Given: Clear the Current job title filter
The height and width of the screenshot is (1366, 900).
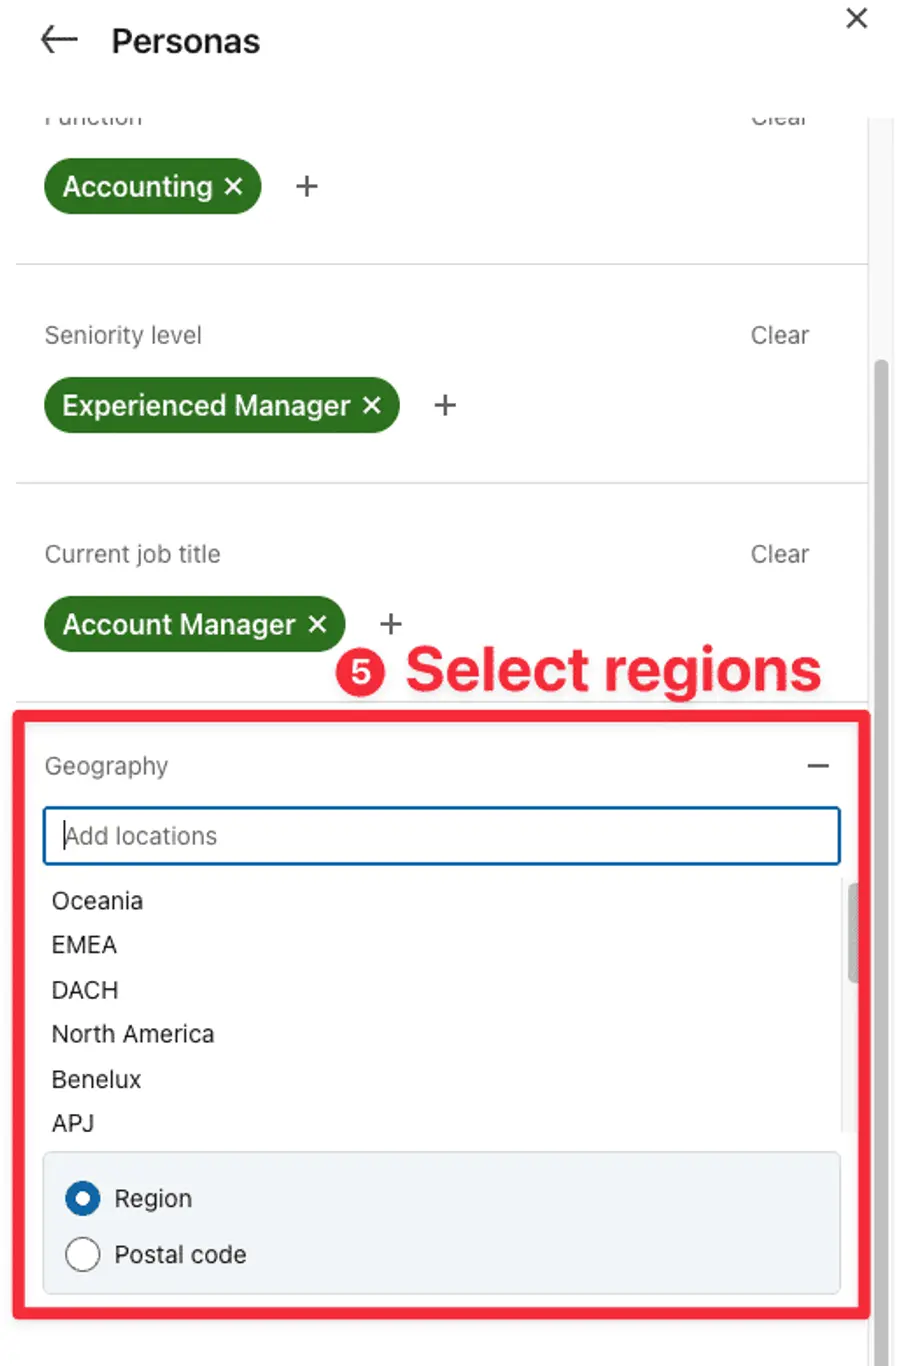Looking at the screenshot, I should 780,553.
